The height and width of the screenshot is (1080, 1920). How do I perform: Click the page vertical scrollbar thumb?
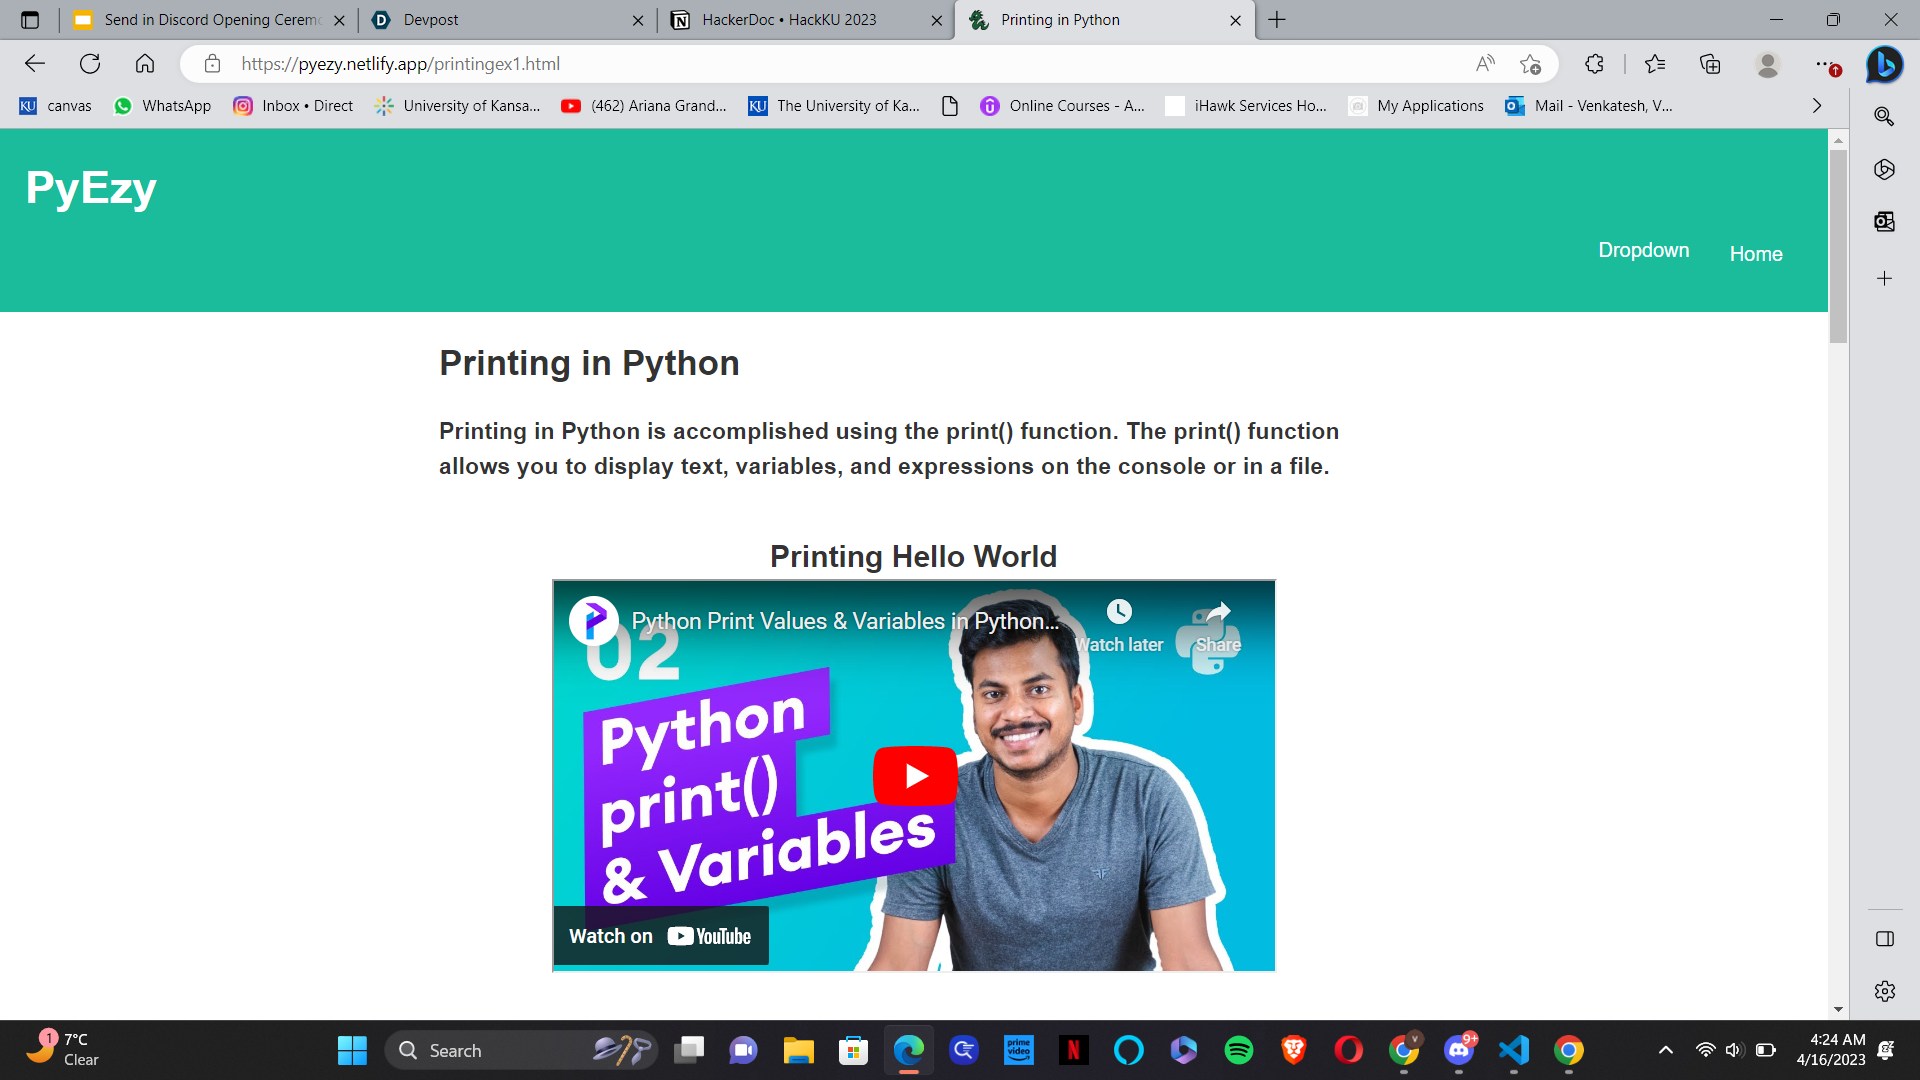tap(1838, 245)
